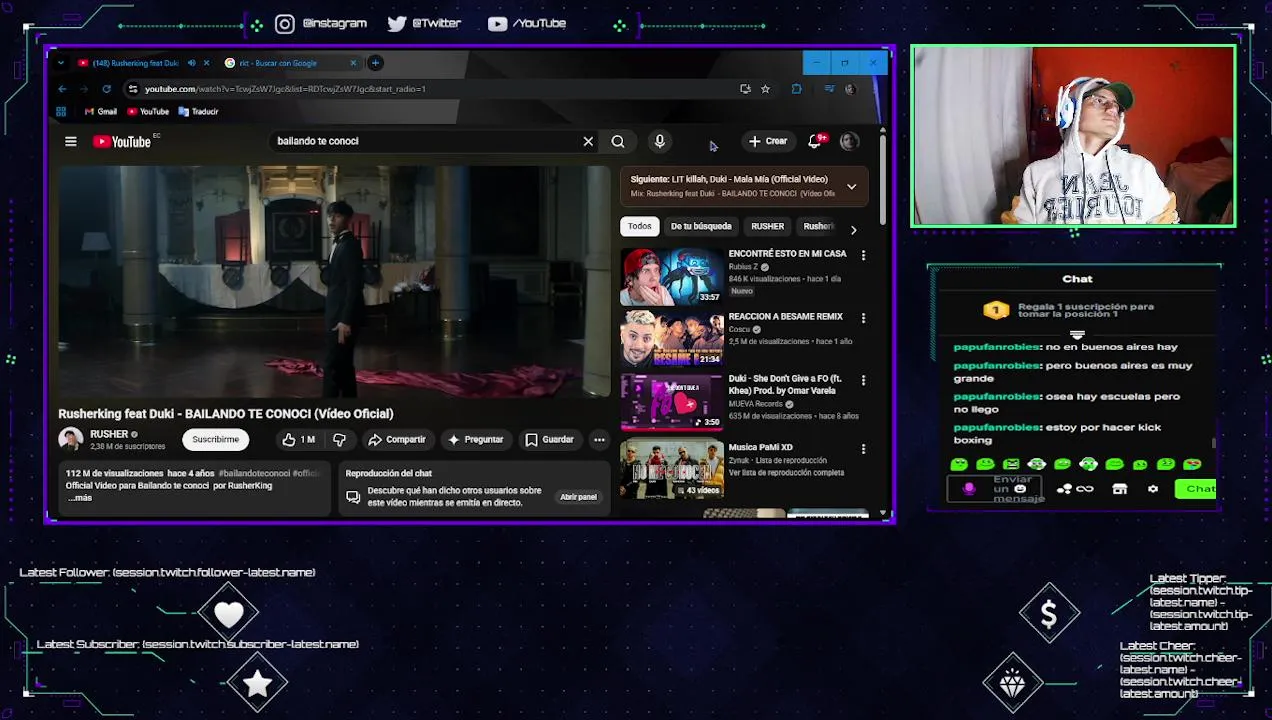
Task: Share the video via Compartir
Action: [396, 440]
